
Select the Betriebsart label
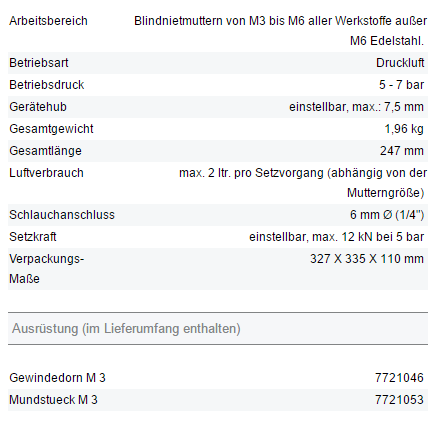pyautogui.click(x=39, y=63)
